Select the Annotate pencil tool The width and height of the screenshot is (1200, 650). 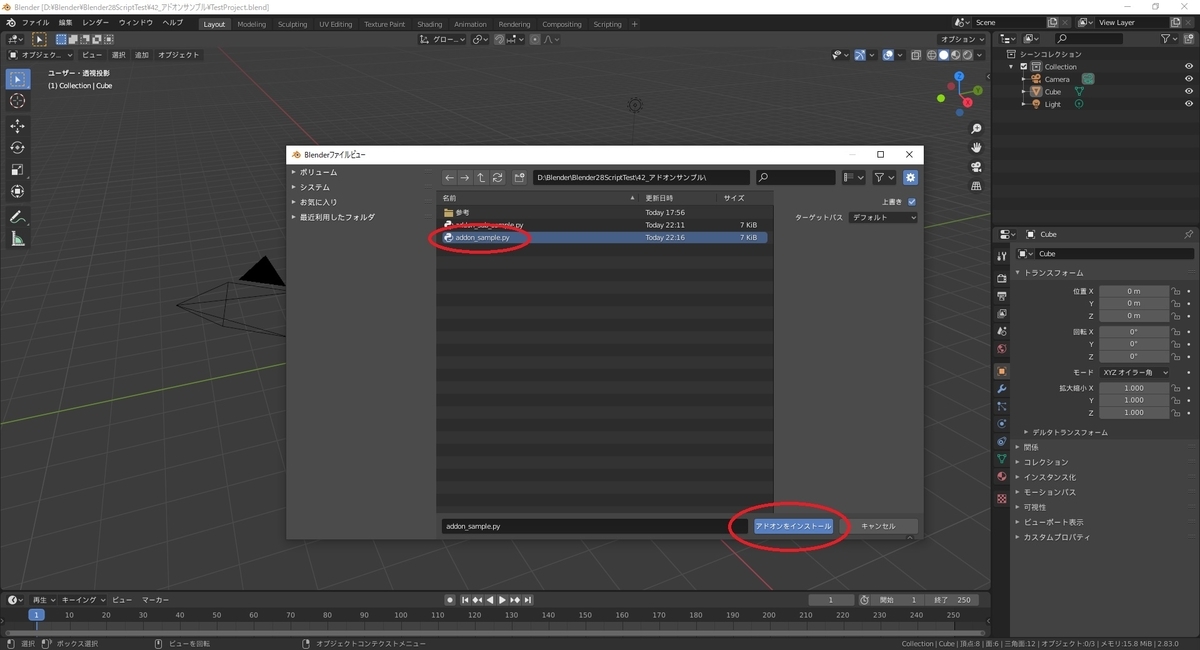[x=17, y=217]
